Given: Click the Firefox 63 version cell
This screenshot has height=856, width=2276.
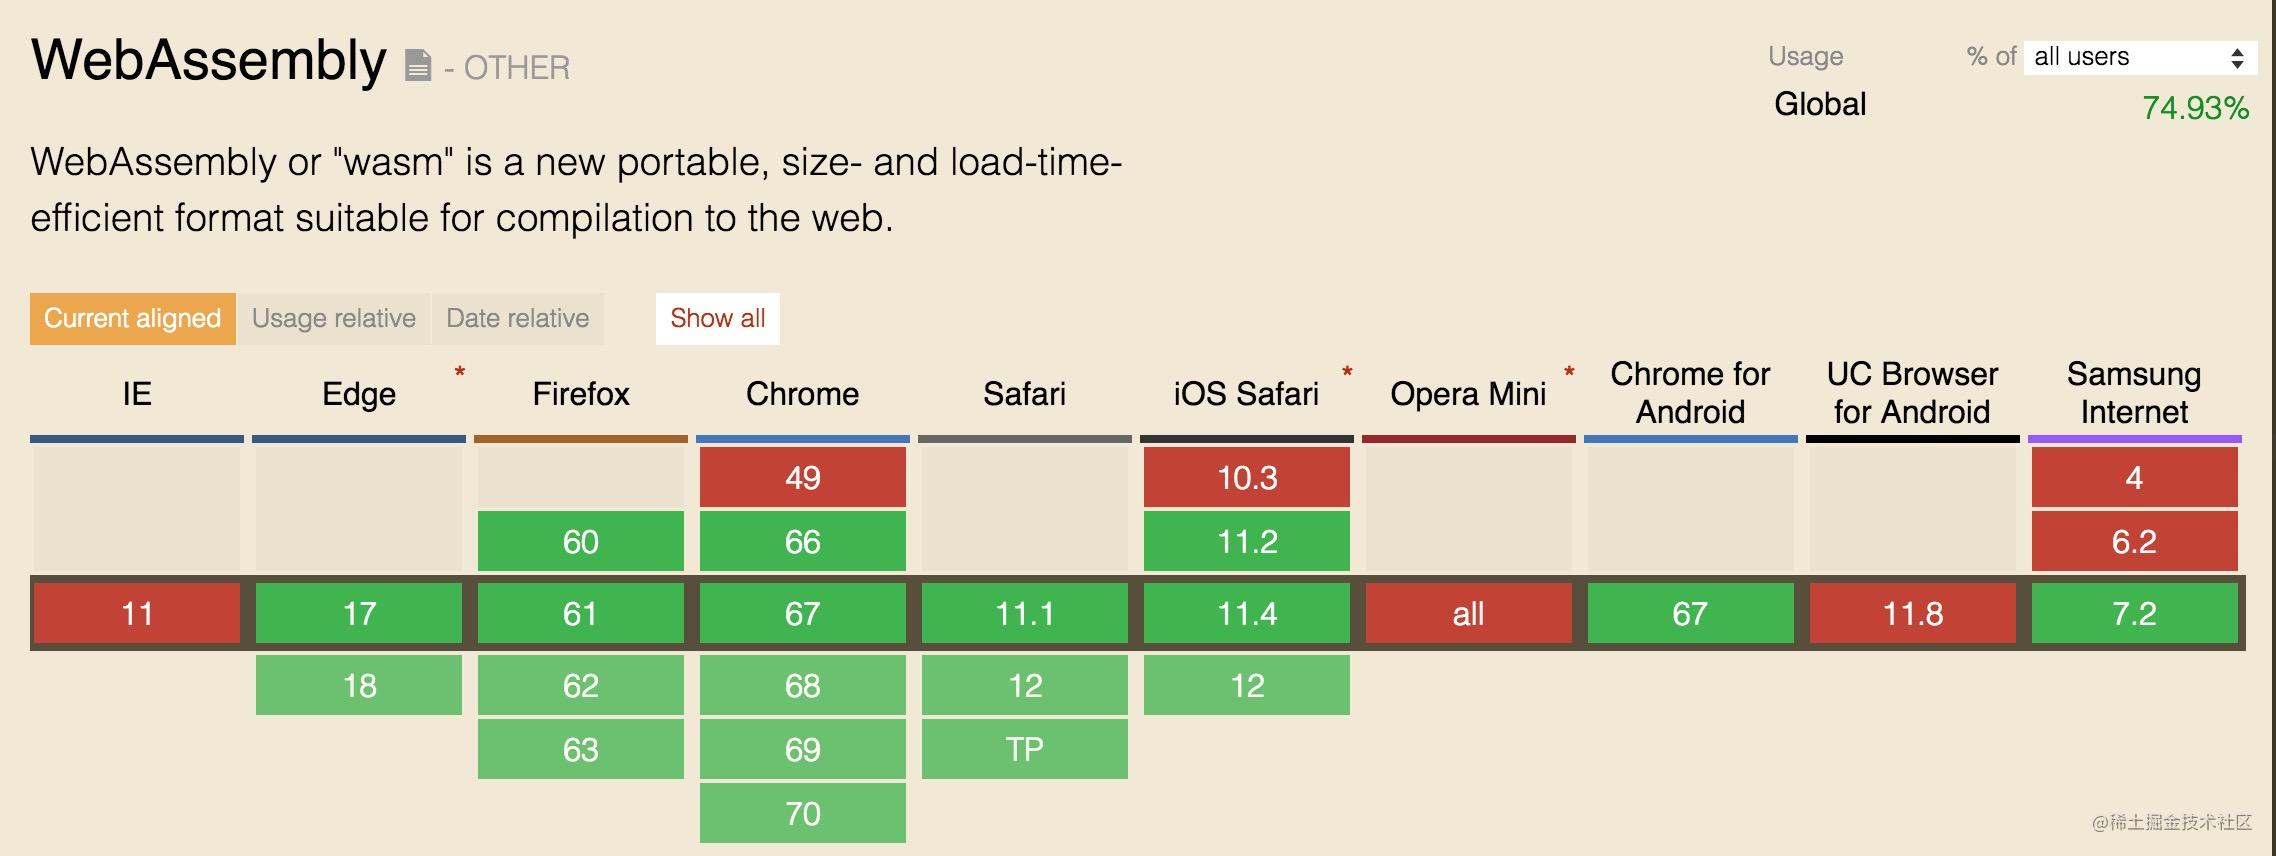Looking at the screenshot, I should (581, 749).
